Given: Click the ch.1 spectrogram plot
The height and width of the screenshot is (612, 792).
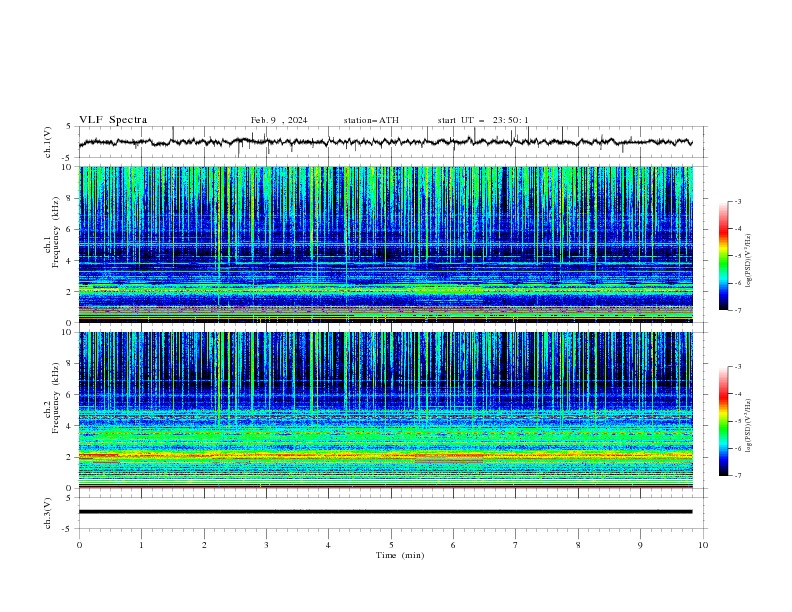Looking at the screenshot, I should (386, 244).
